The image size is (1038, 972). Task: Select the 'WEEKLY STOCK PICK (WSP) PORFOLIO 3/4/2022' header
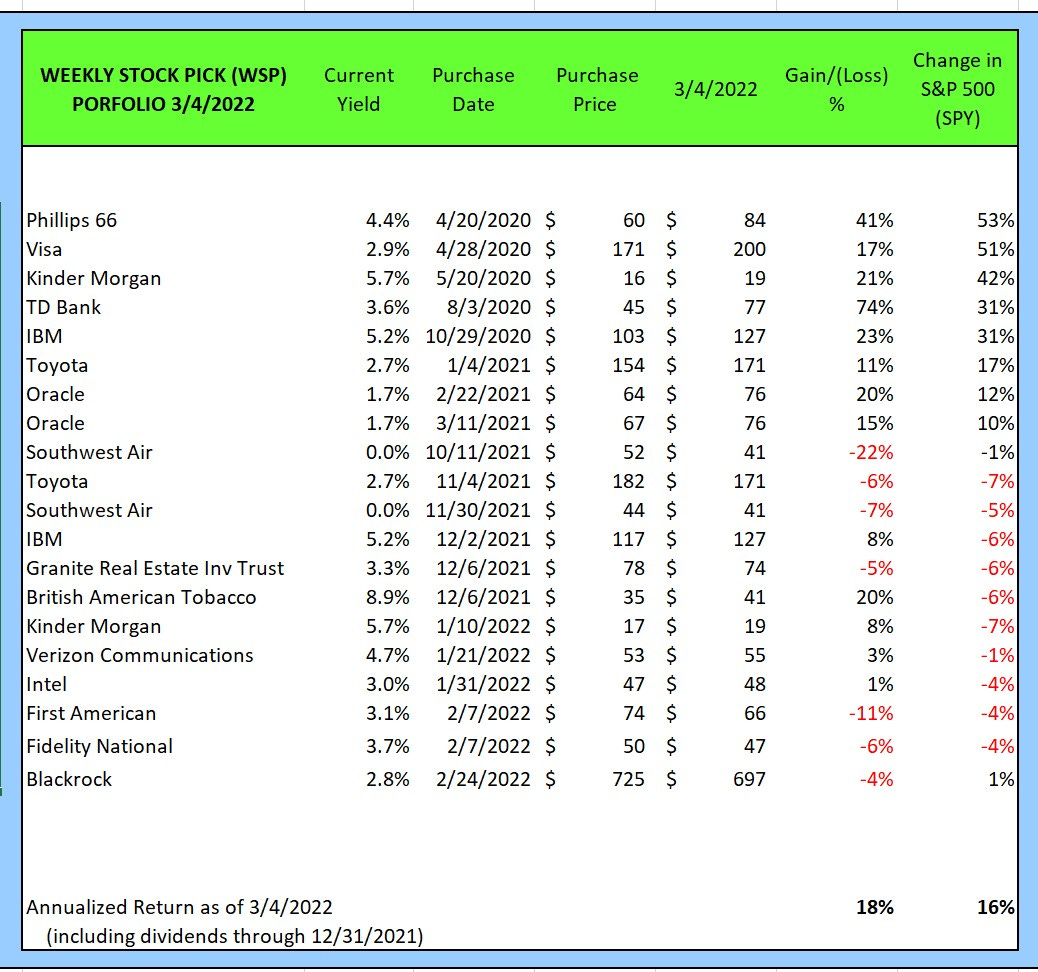(x=164, y=89)
